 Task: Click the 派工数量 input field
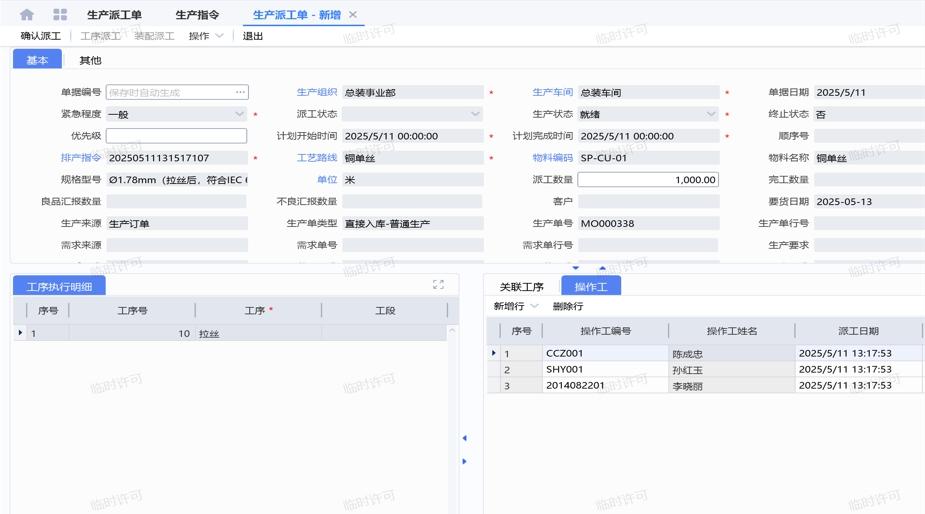pyautogui.click(x=648, y=180)
